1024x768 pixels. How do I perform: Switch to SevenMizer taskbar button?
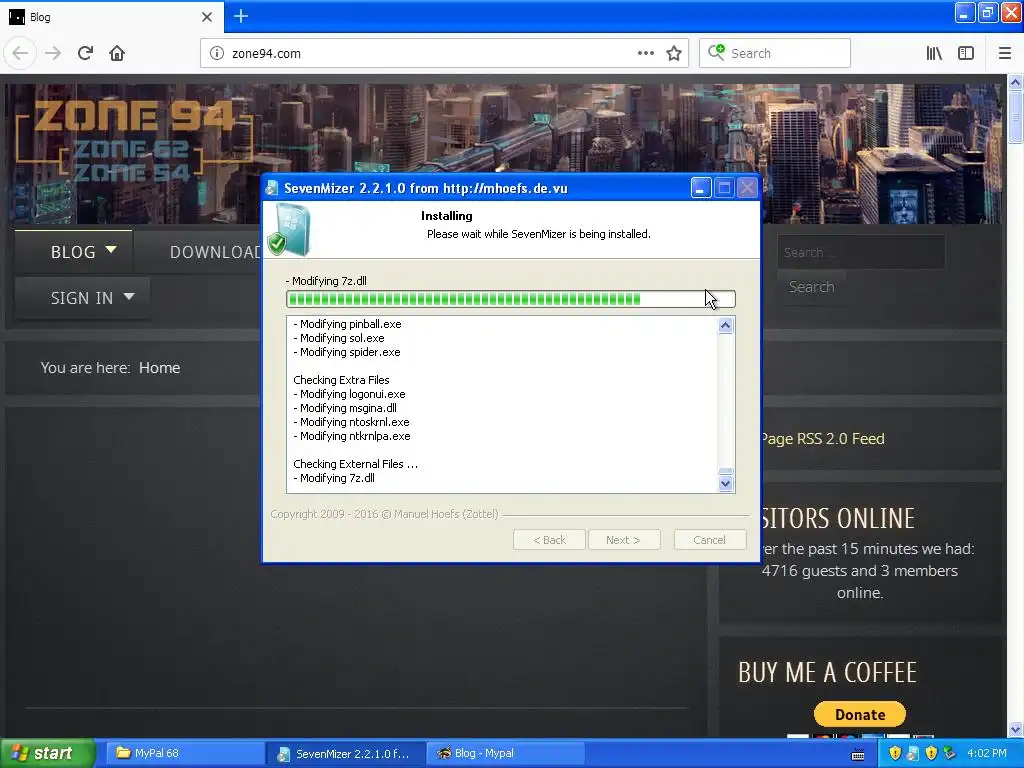click(x=346, y=753)
